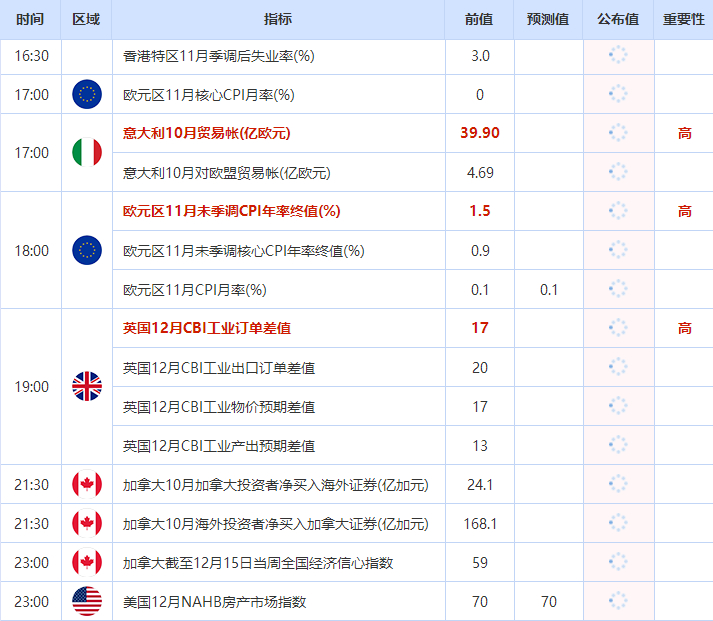Click the 18:00 time cell
Image resolution: width=713 pixels, height=621 pixels.
[x=31, y=250]
